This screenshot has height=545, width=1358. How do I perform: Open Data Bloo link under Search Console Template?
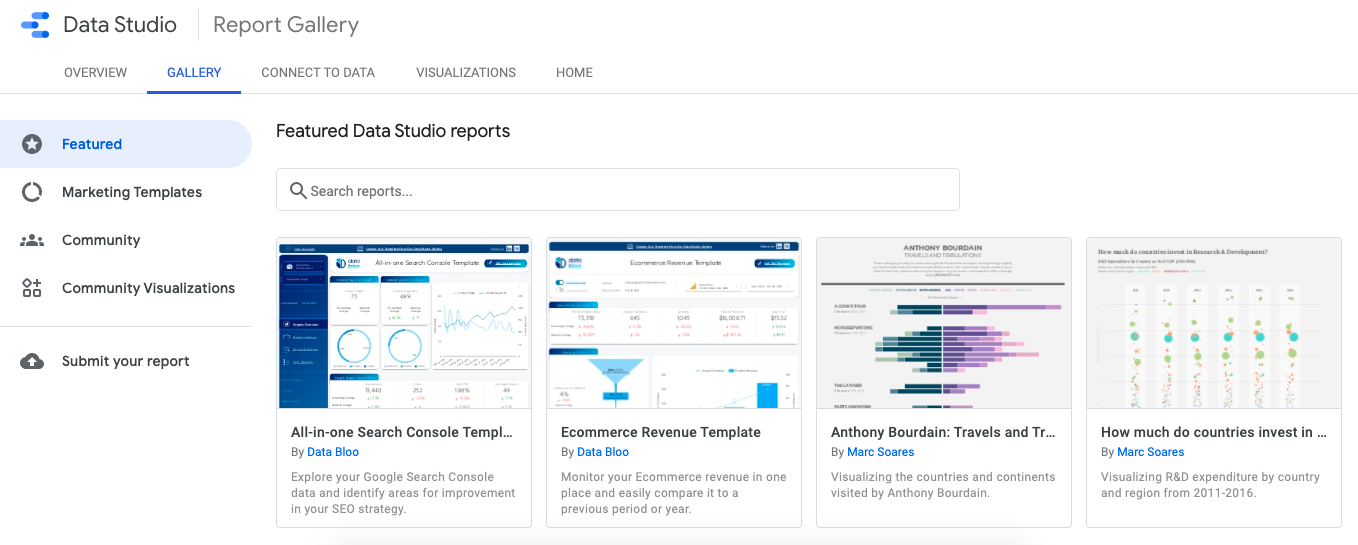pos(333,452)
